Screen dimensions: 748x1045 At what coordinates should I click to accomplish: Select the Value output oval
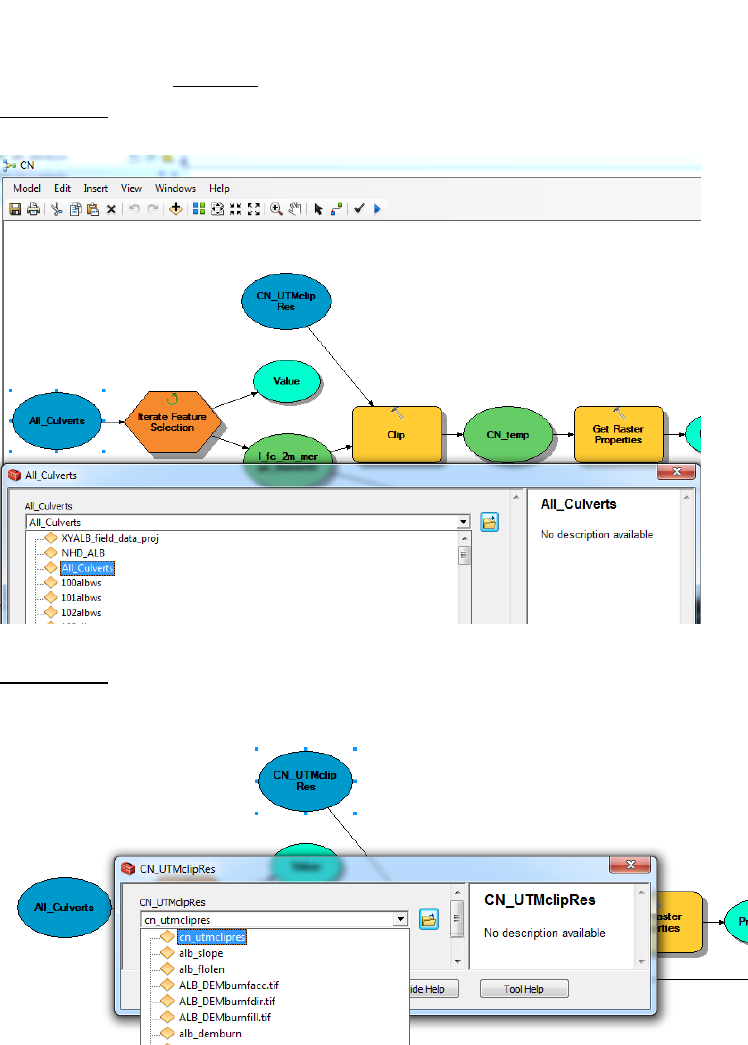[x=287, y=381]
